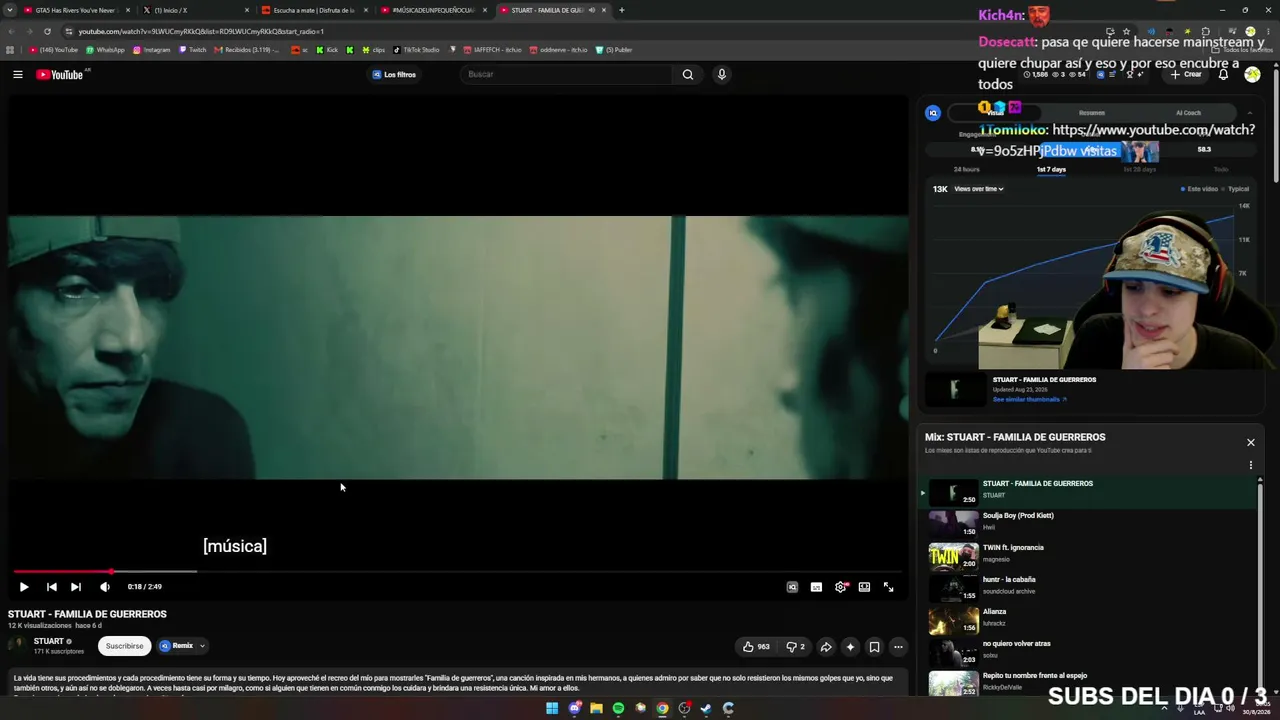Open Google Chrome from the taskbar
Screen dimensions: 1280x720
pyautogui.click(x=662, y=709)
